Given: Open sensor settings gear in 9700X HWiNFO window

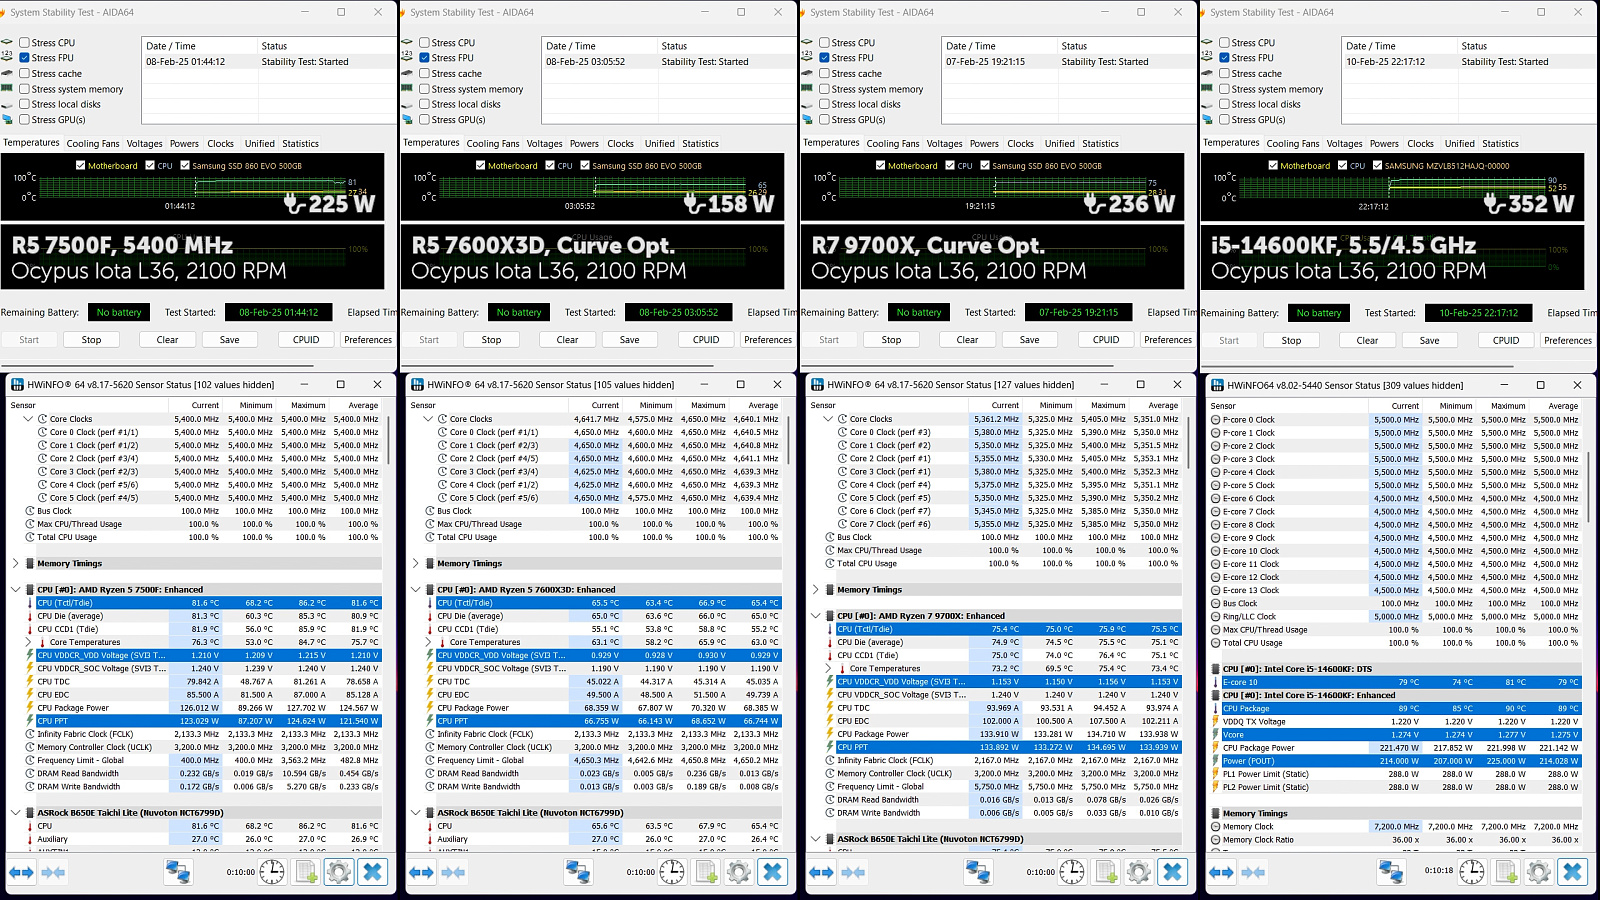Looking at the screenshot, I should pos(1139,872).
